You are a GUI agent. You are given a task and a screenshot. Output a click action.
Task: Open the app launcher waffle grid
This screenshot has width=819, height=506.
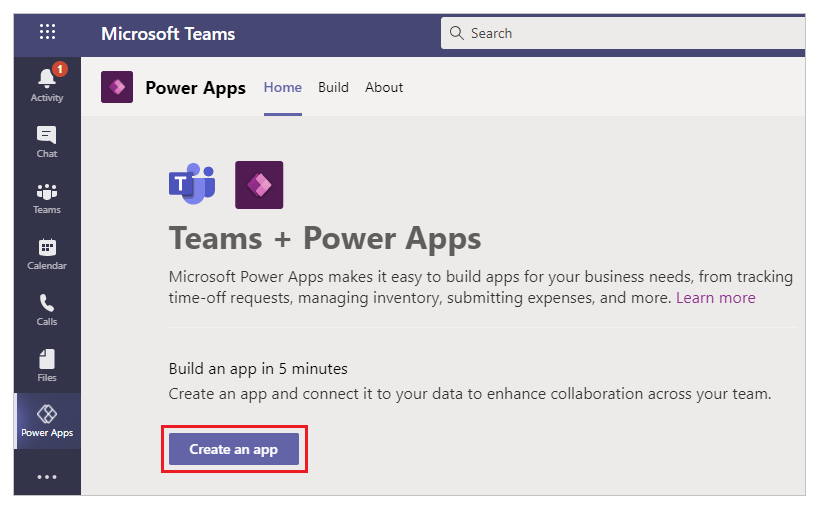[x=47, y=32]
